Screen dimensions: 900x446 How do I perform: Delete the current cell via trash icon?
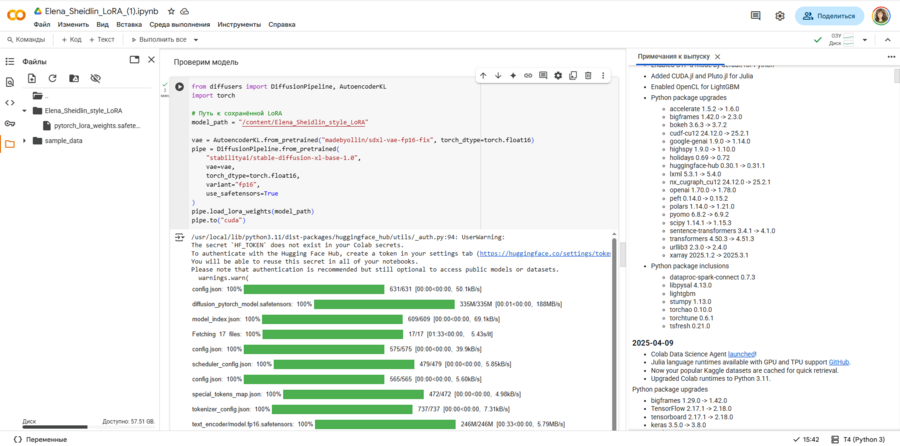(588, 75)
